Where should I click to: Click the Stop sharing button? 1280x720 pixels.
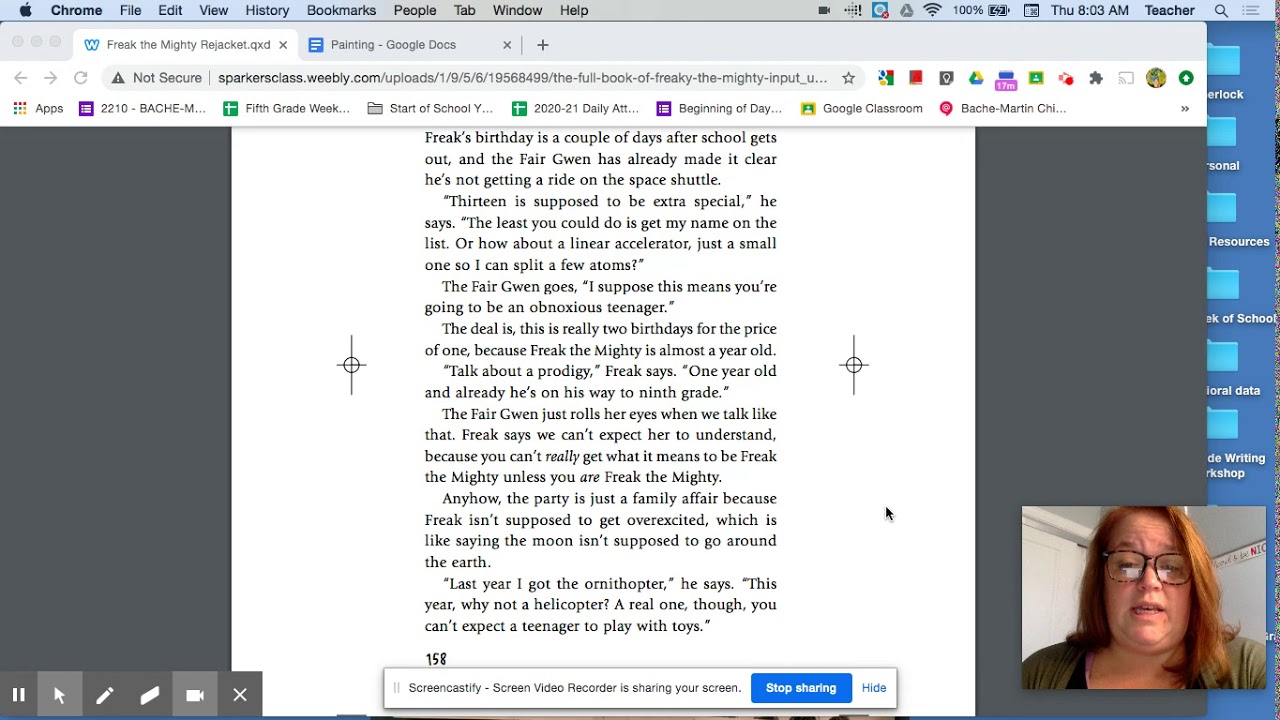click(x=800, y=688)
